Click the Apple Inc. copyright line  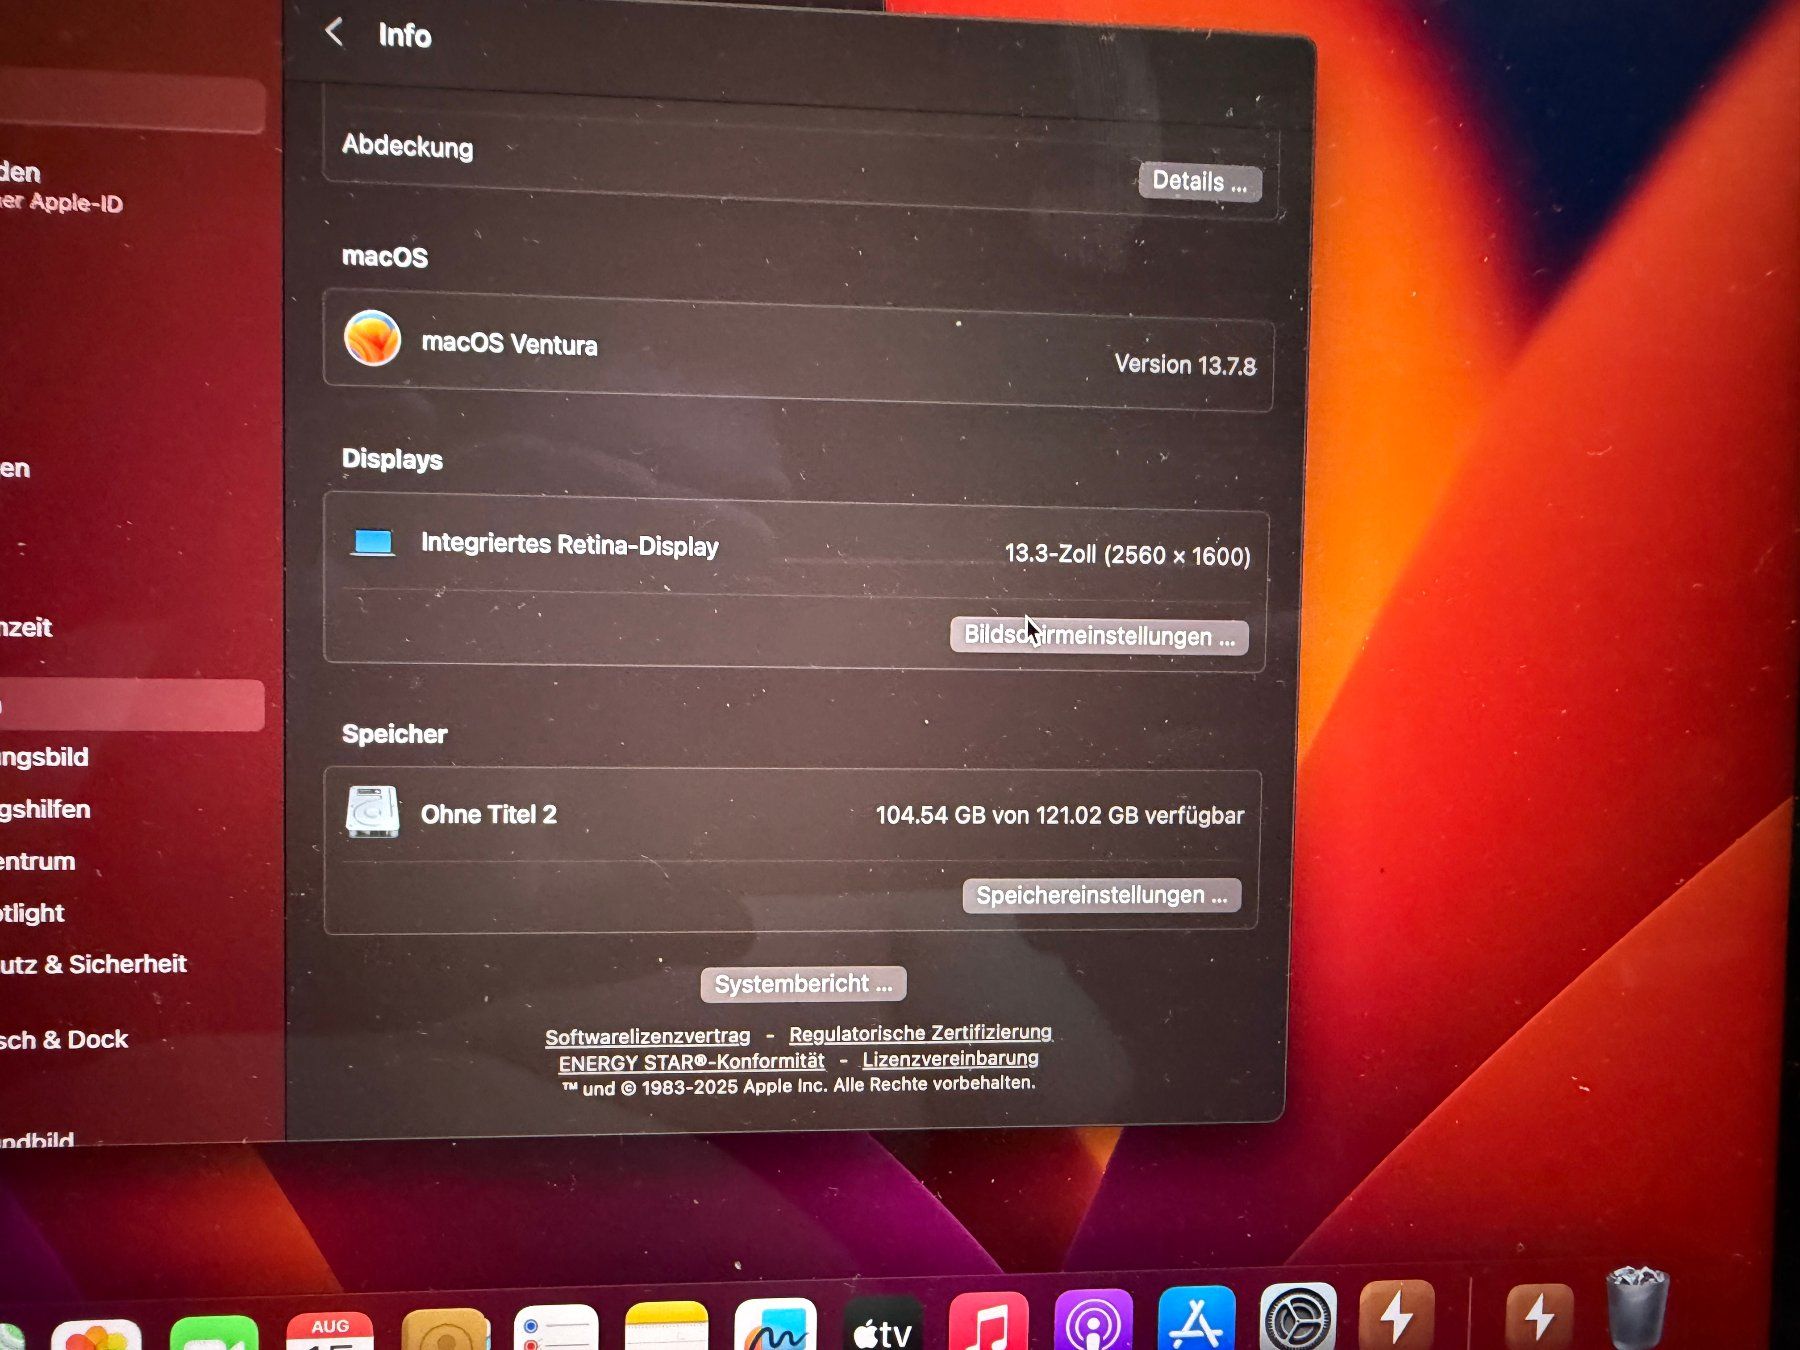click(x=798, y=1086)
